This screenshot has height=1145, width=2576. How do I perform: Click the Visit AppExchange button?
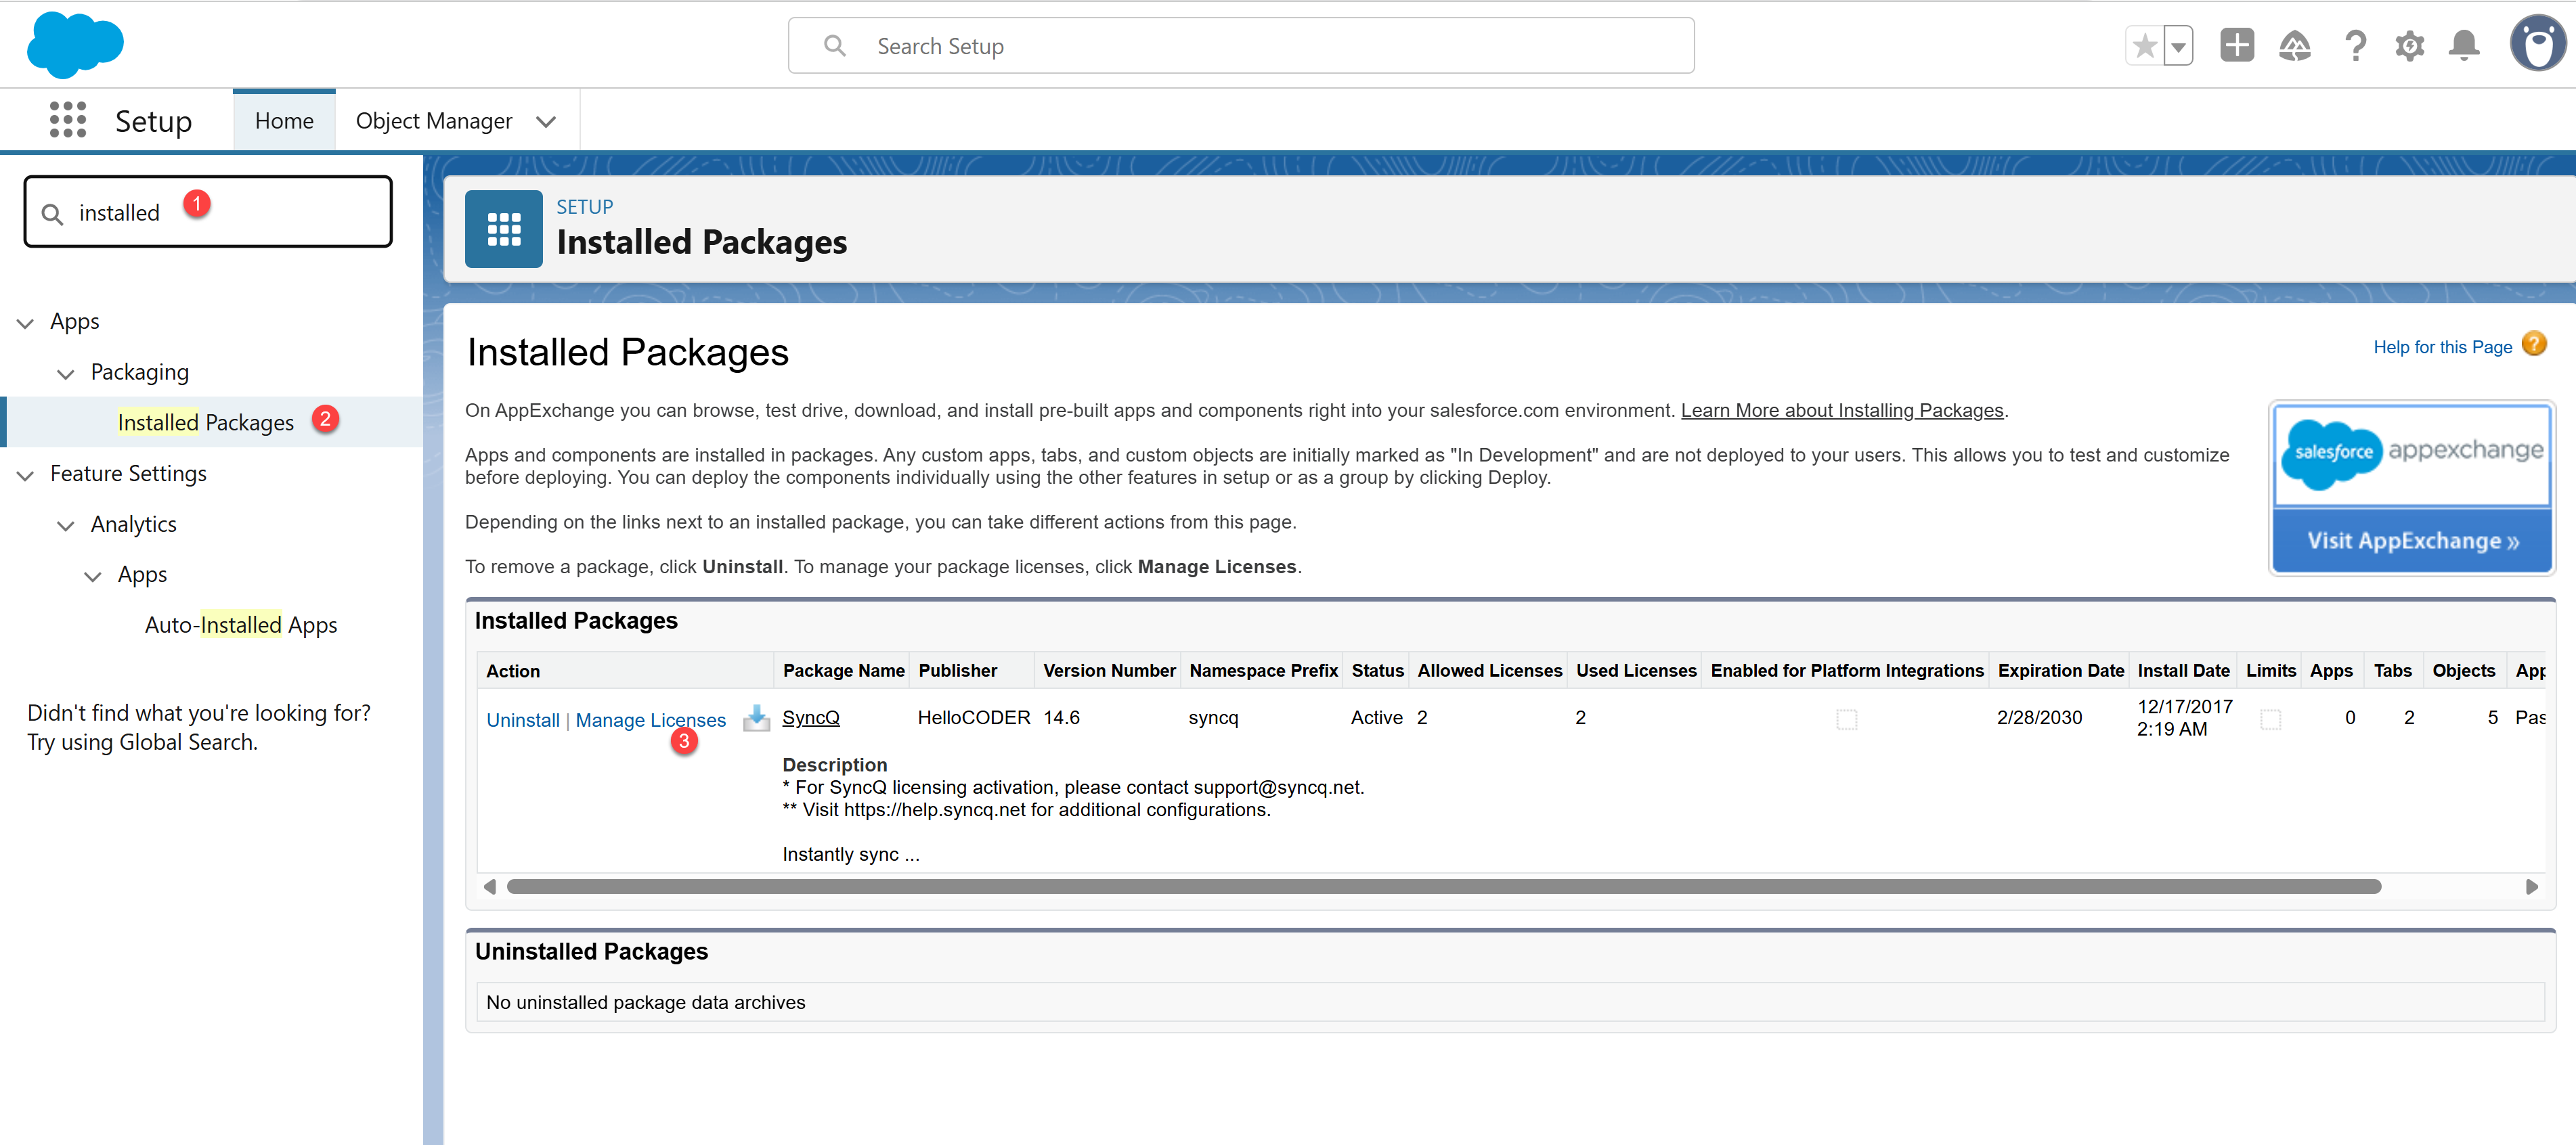[x=2413, y=541]
